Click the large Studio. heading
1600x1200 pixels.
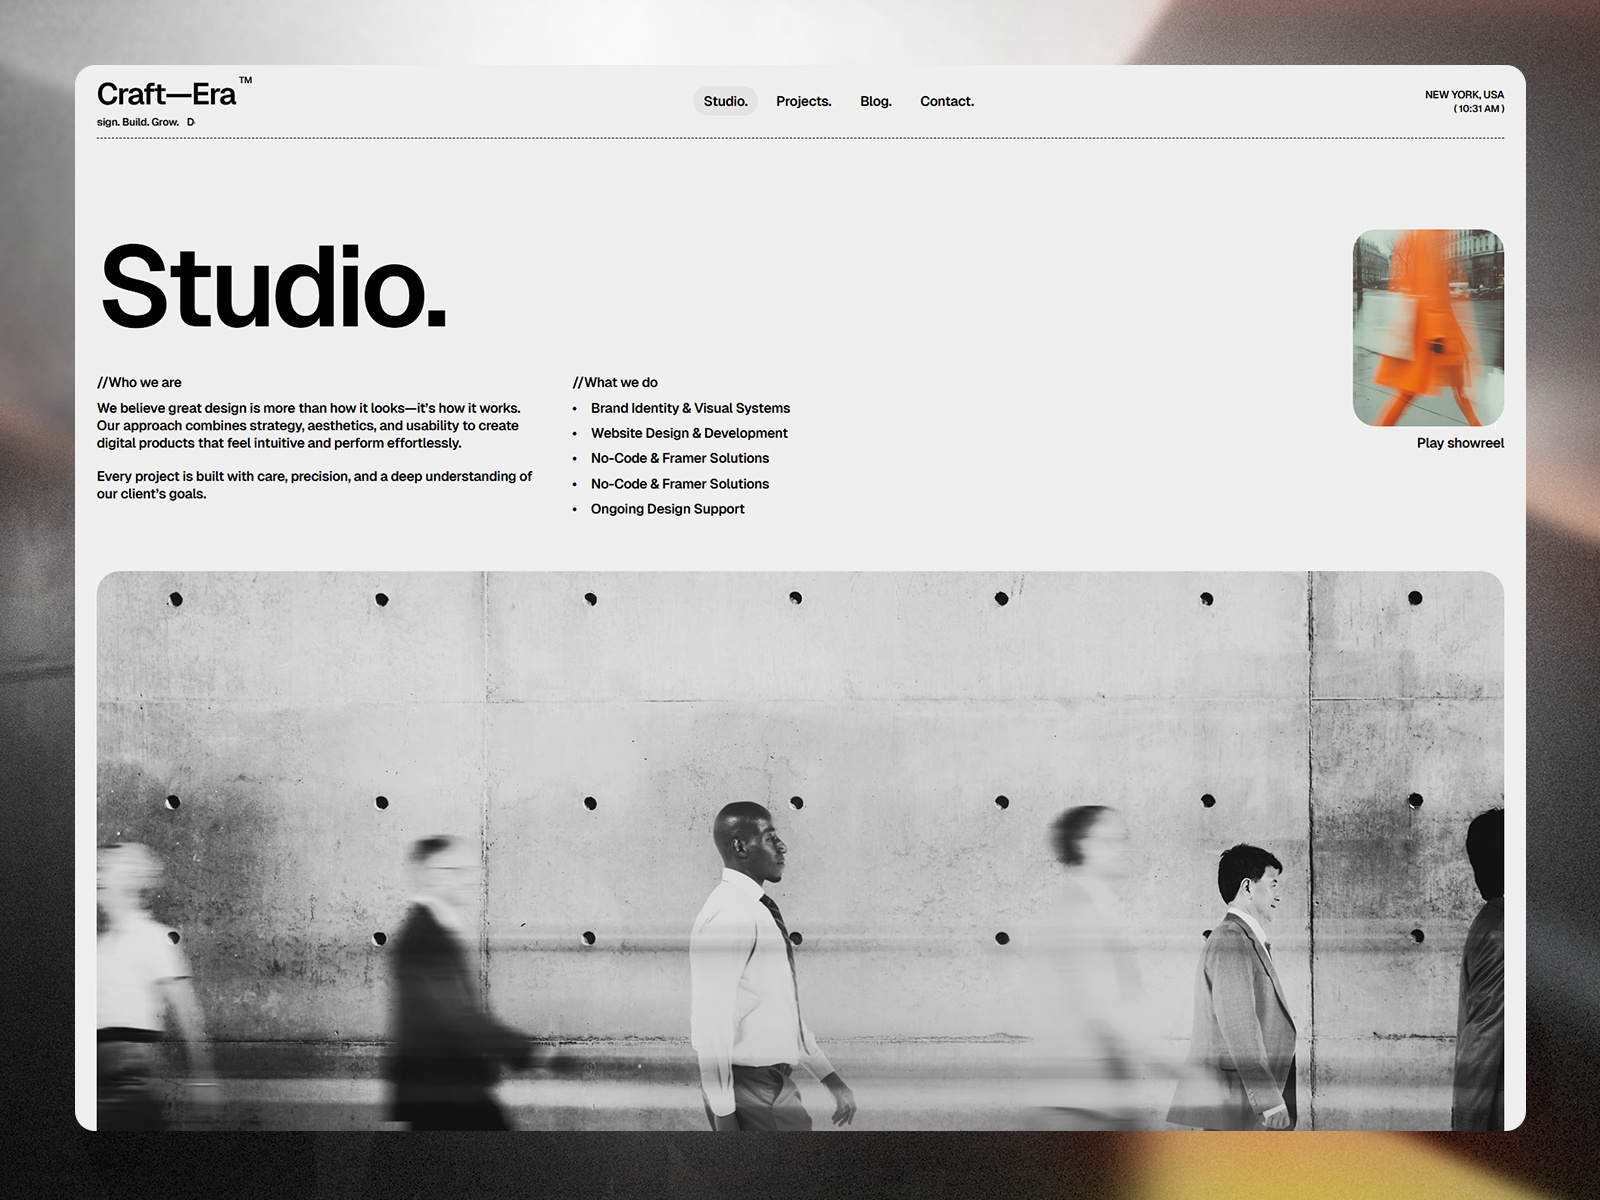(273, 287)
